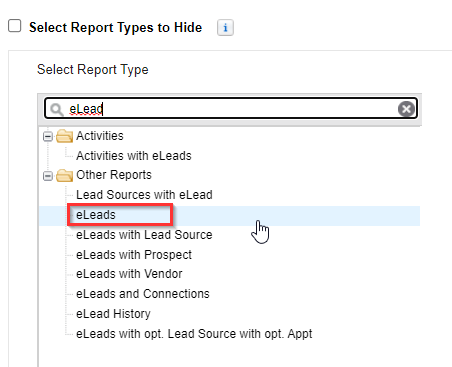Clear search with the X icon
452x367 pixels.
tap(406, 109)
